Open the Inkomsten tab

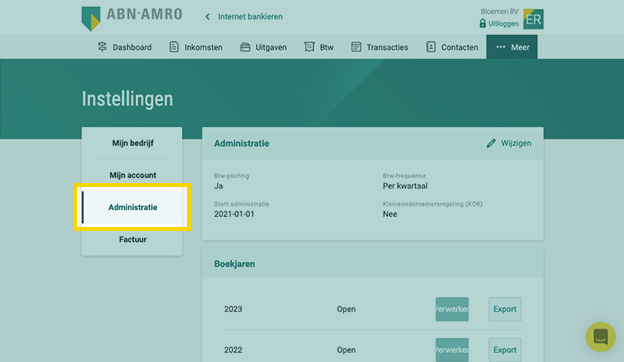coord(196,47)
